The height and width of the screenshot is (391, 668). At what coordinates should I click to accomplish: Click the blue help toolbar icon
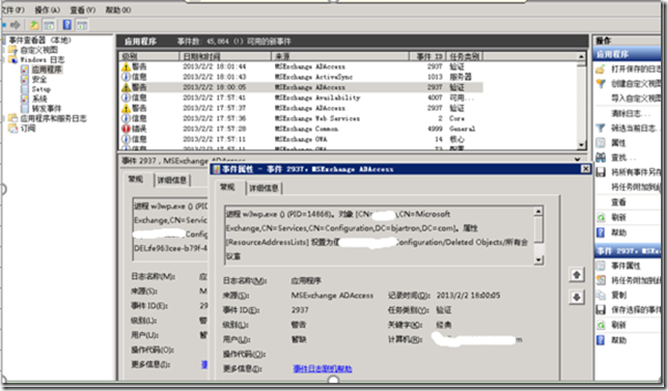pyautogui.click(x=67, y=25)
